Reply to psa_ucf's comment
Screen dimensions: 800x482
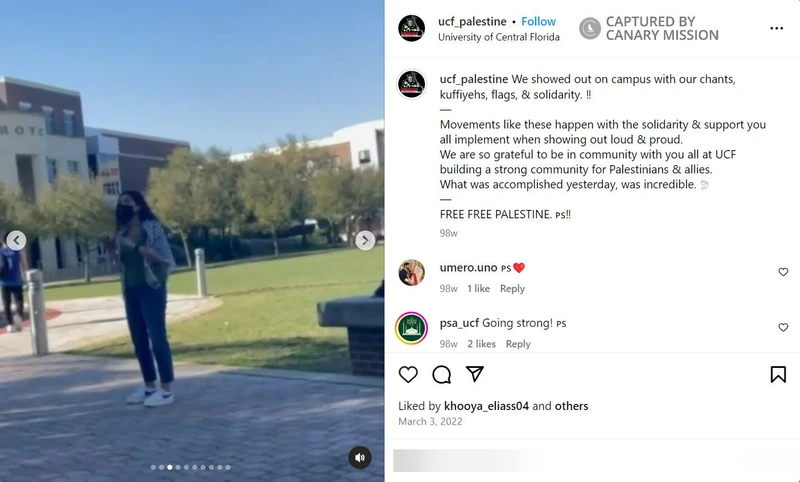tap(518, 344)
